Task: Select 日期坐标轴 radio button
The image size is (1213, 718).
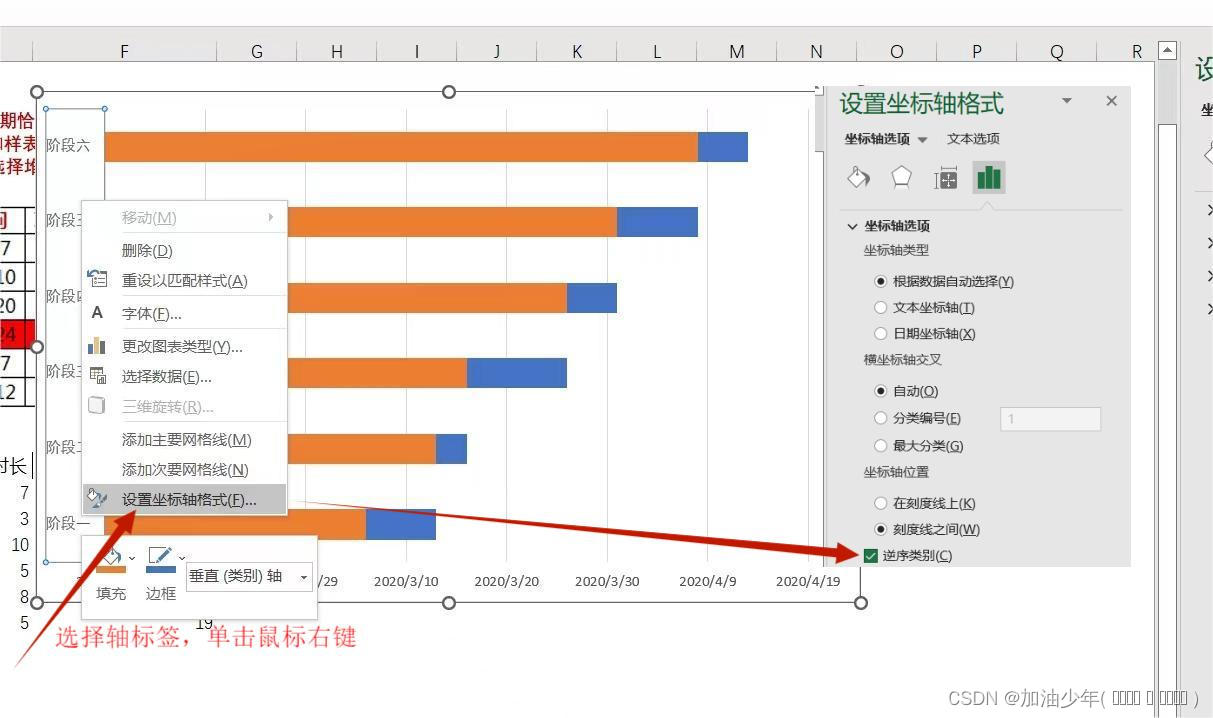Action: [880, 334]
